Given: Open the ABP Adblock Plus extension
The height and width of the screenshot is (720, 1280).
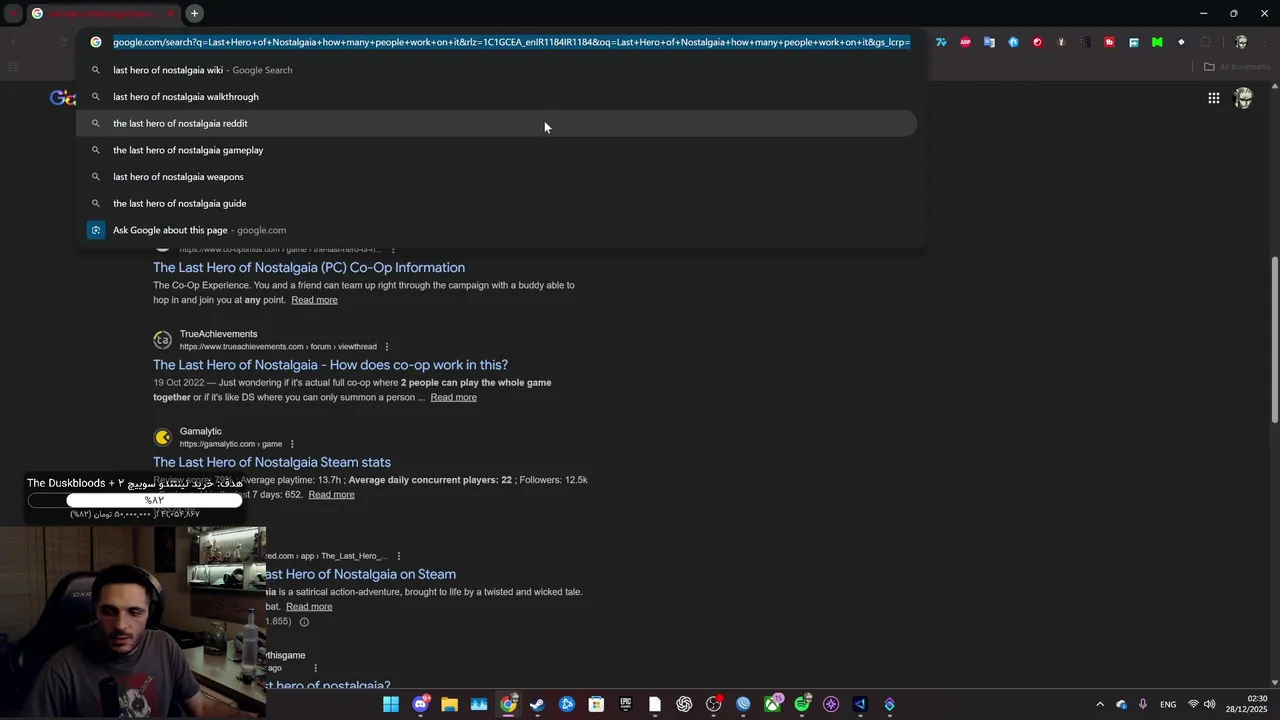Looking at the screenshot, I should (x=965, y=42).
